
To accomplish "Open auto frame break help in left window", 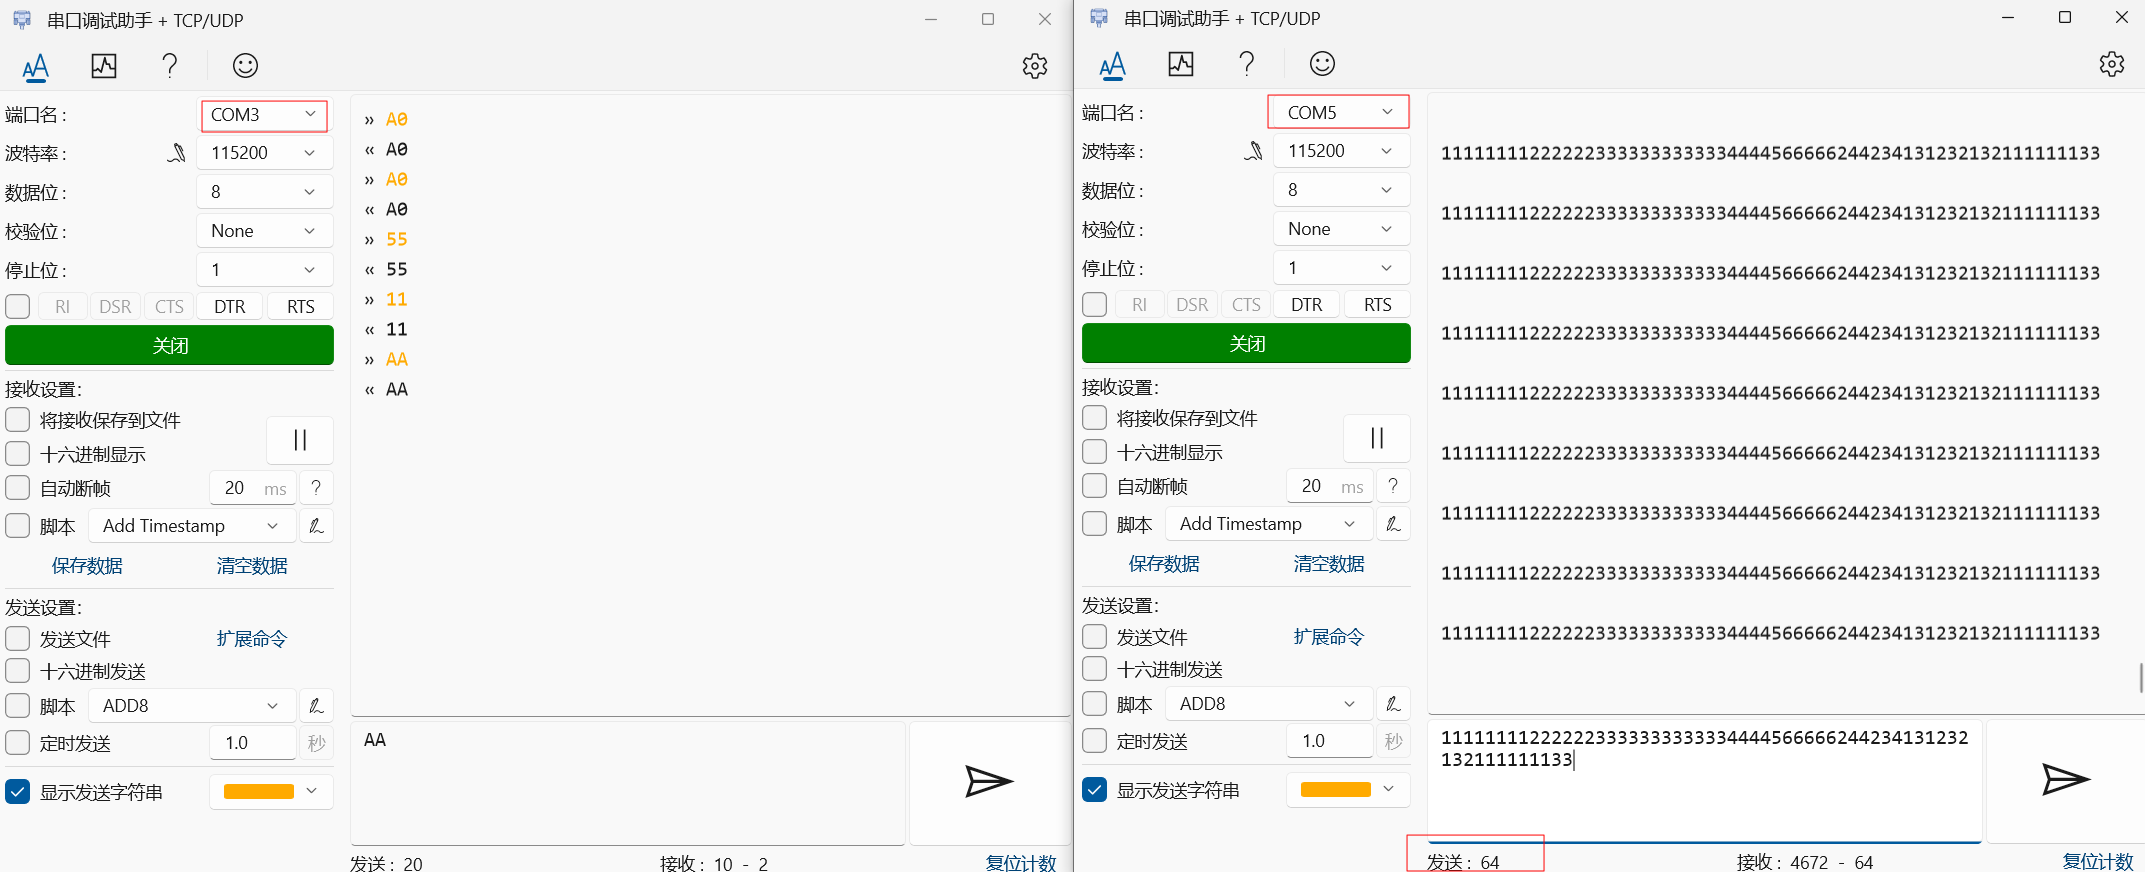I will click(x=316, y=488).
